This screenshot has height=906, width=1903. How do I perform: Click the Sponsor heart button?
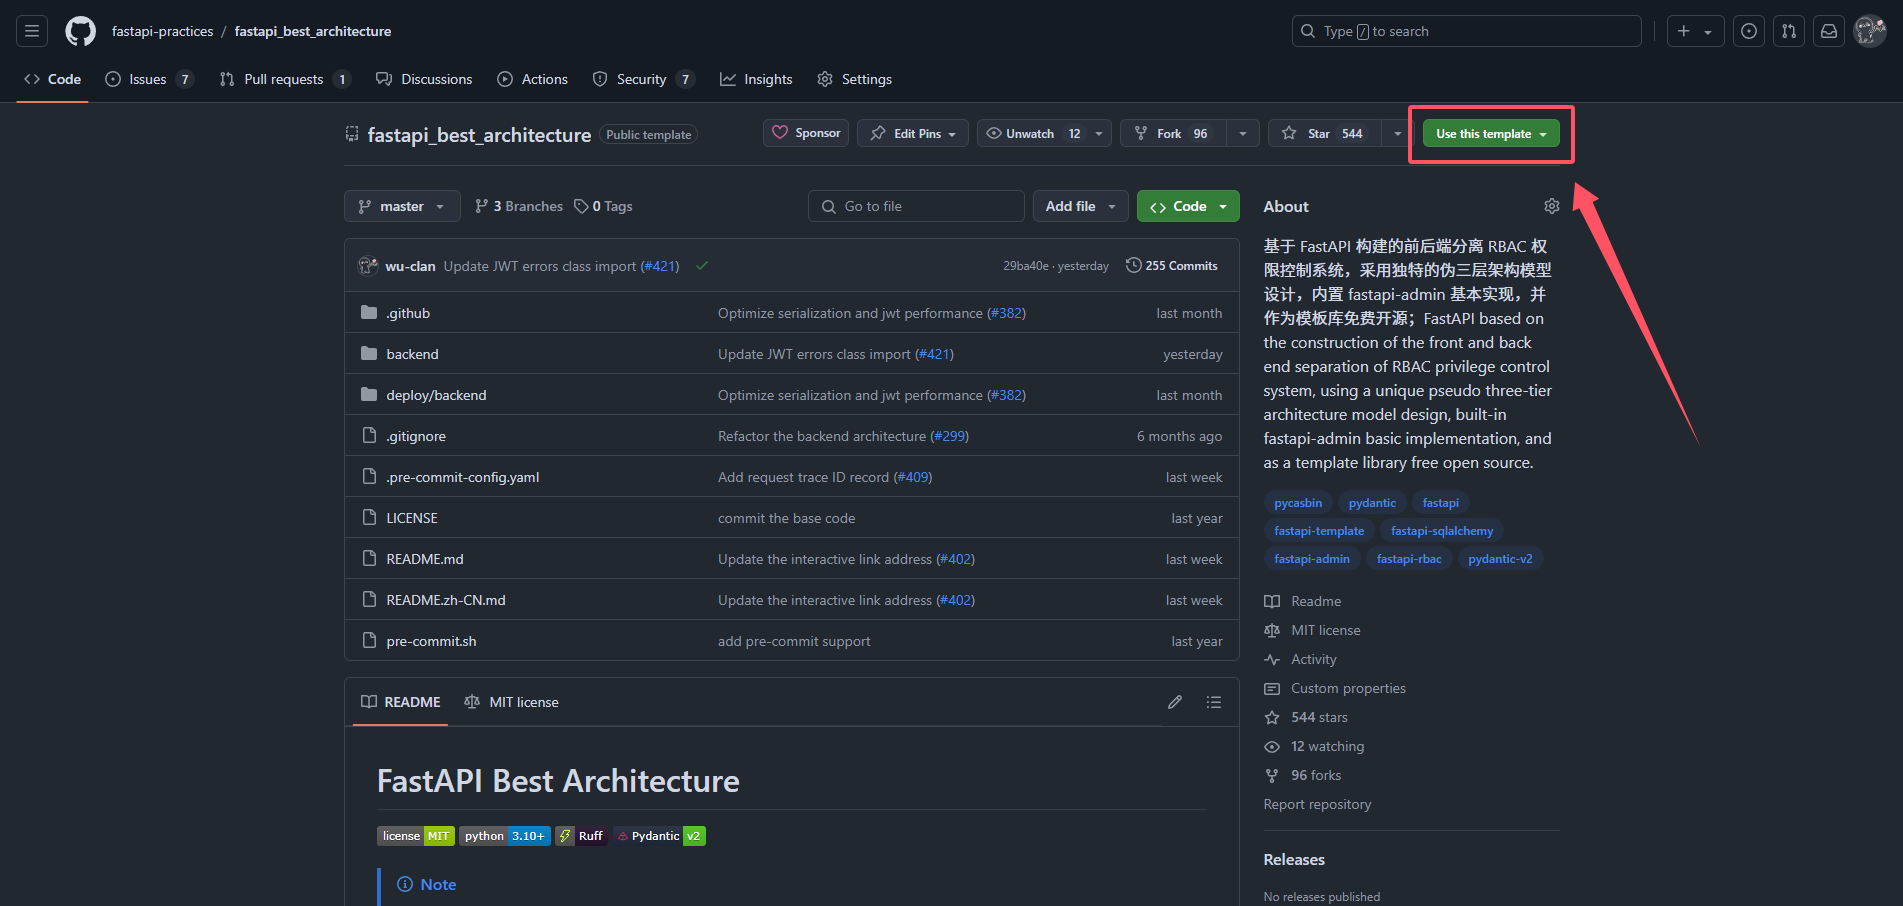(x=806, y=133)
